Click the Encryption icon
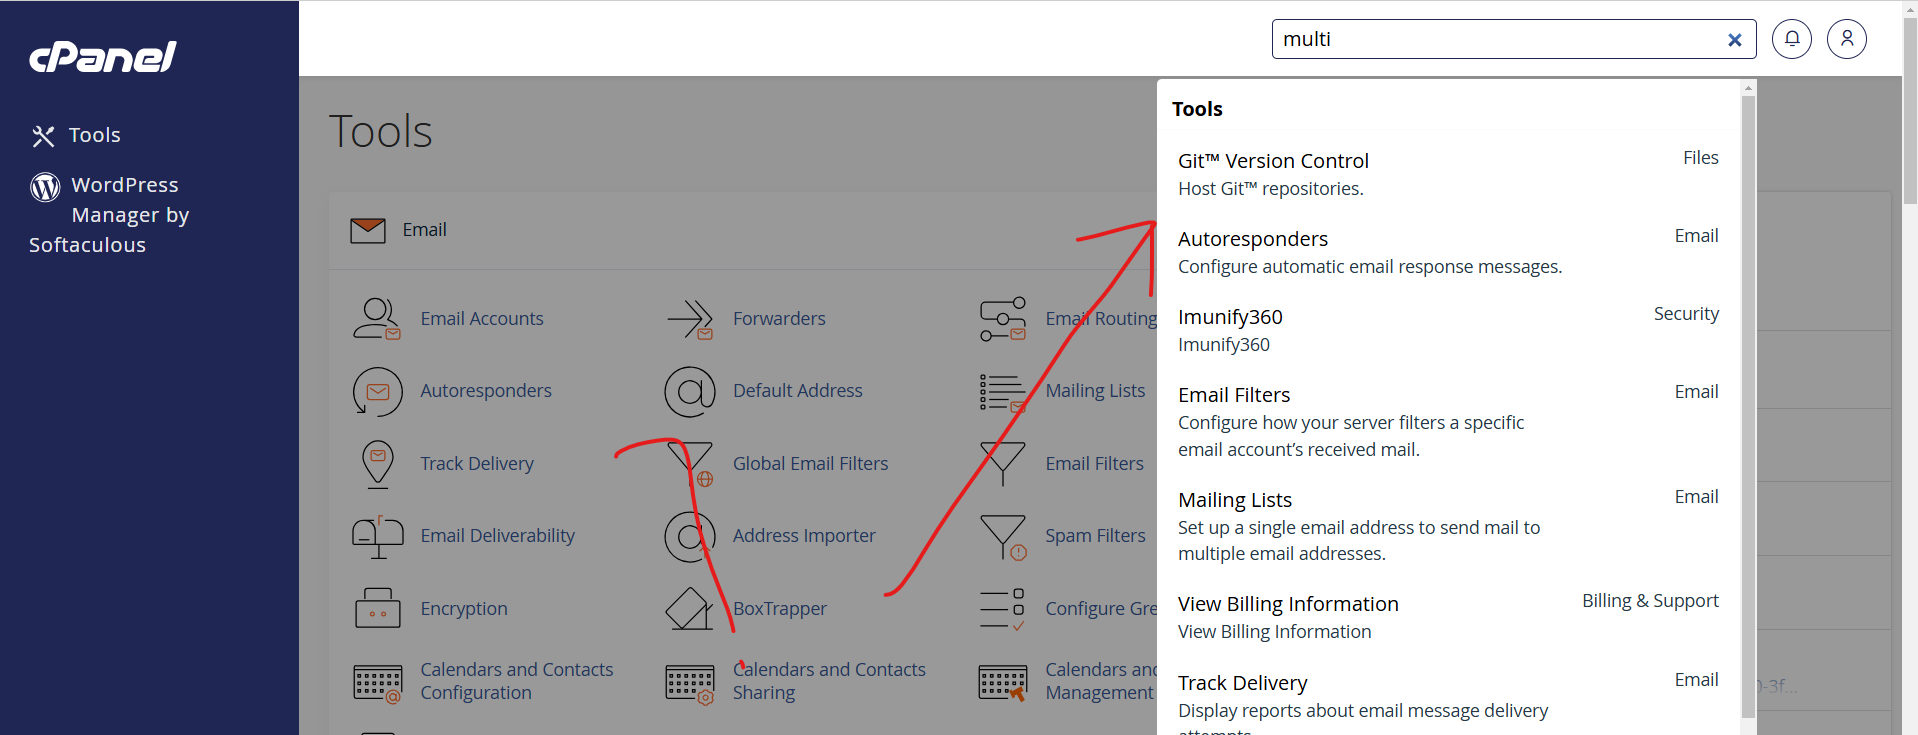This screenshot has width=1918, height=735. (377, 608)
